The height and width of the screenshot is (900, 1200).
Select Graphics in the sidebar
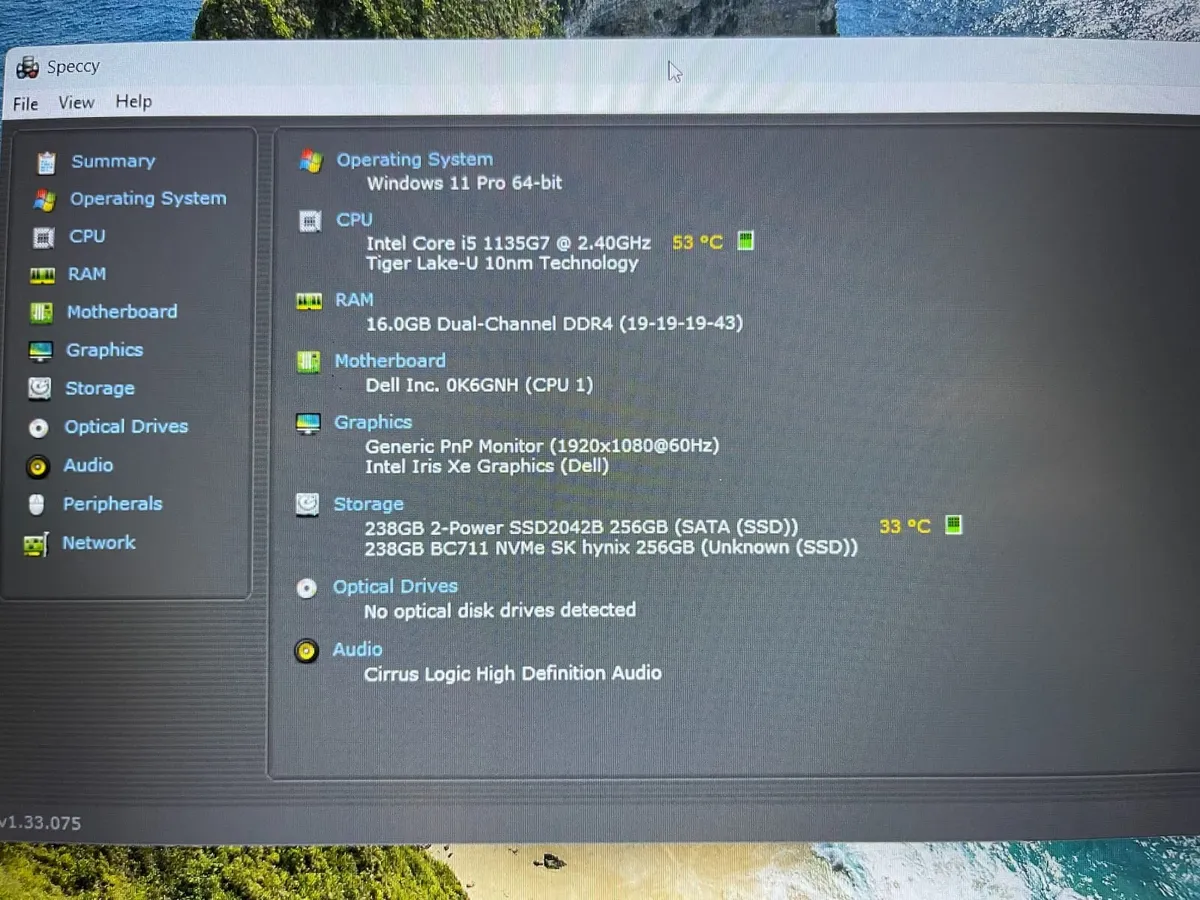pos(104,350)
